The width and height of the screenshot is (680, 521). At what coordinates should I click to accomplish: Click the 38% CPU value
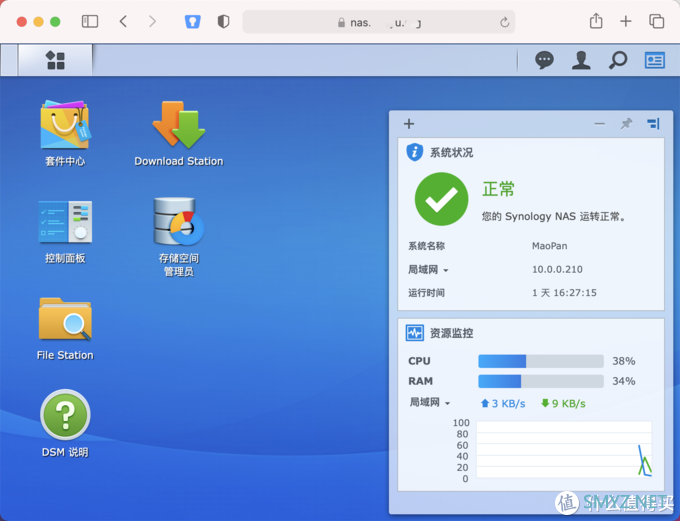[624, 361]
